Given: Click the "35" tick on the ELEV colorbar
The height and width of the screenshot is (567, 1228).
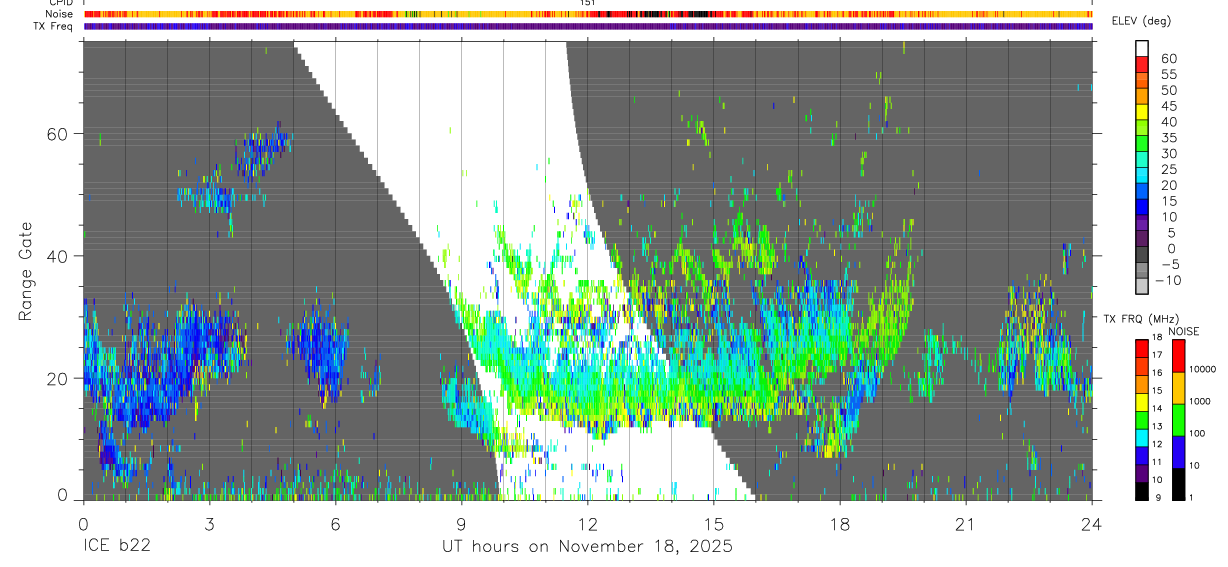Looking at the screenshot, I should 1167,138.
